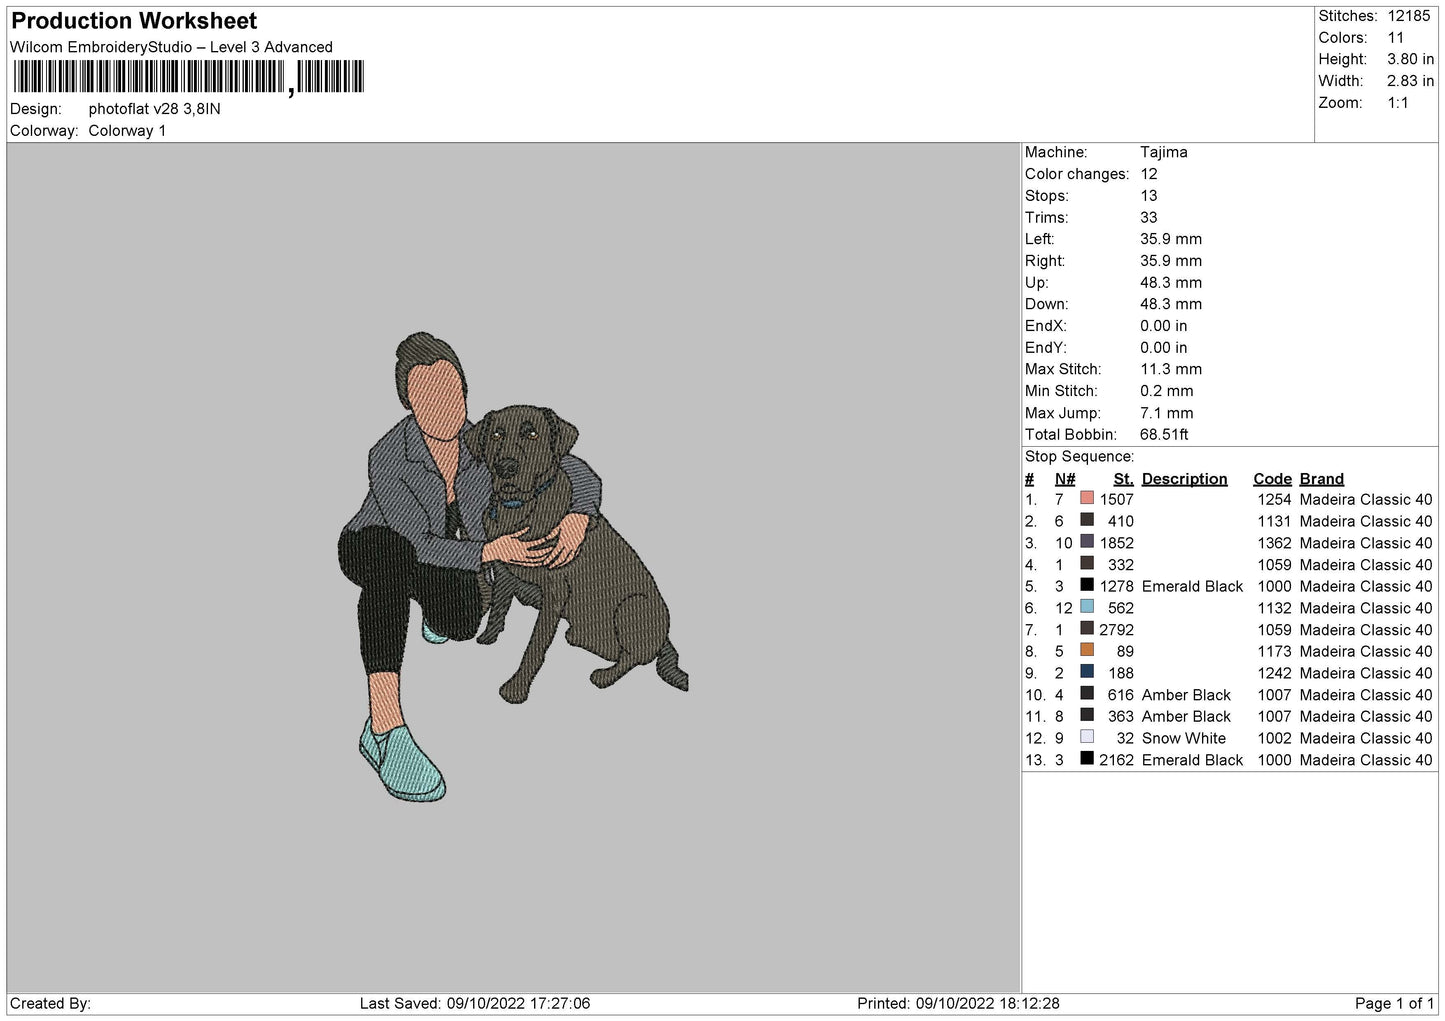This screenshot has height=1021, width=1445.
Task: Click the code 1254 in stop 1
Action: coord(1274,500)
